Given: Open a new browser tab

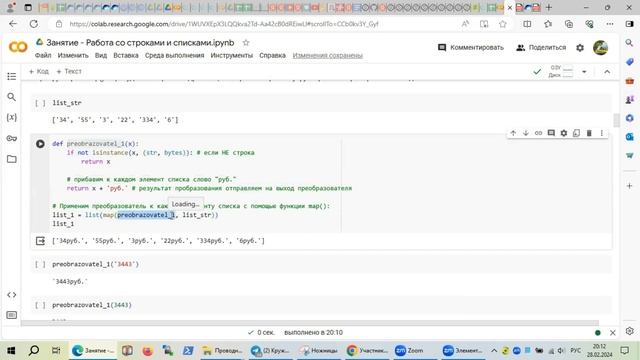Looking at the screenshot, I should (x=549, y=7).
